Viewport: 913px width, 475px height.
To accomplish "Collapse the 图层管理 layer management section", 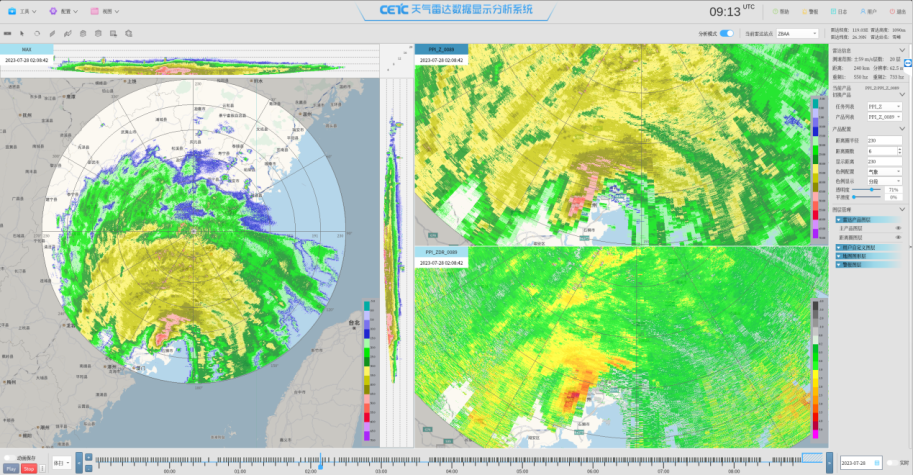I will pyautogui.click(x=903, y=210).
